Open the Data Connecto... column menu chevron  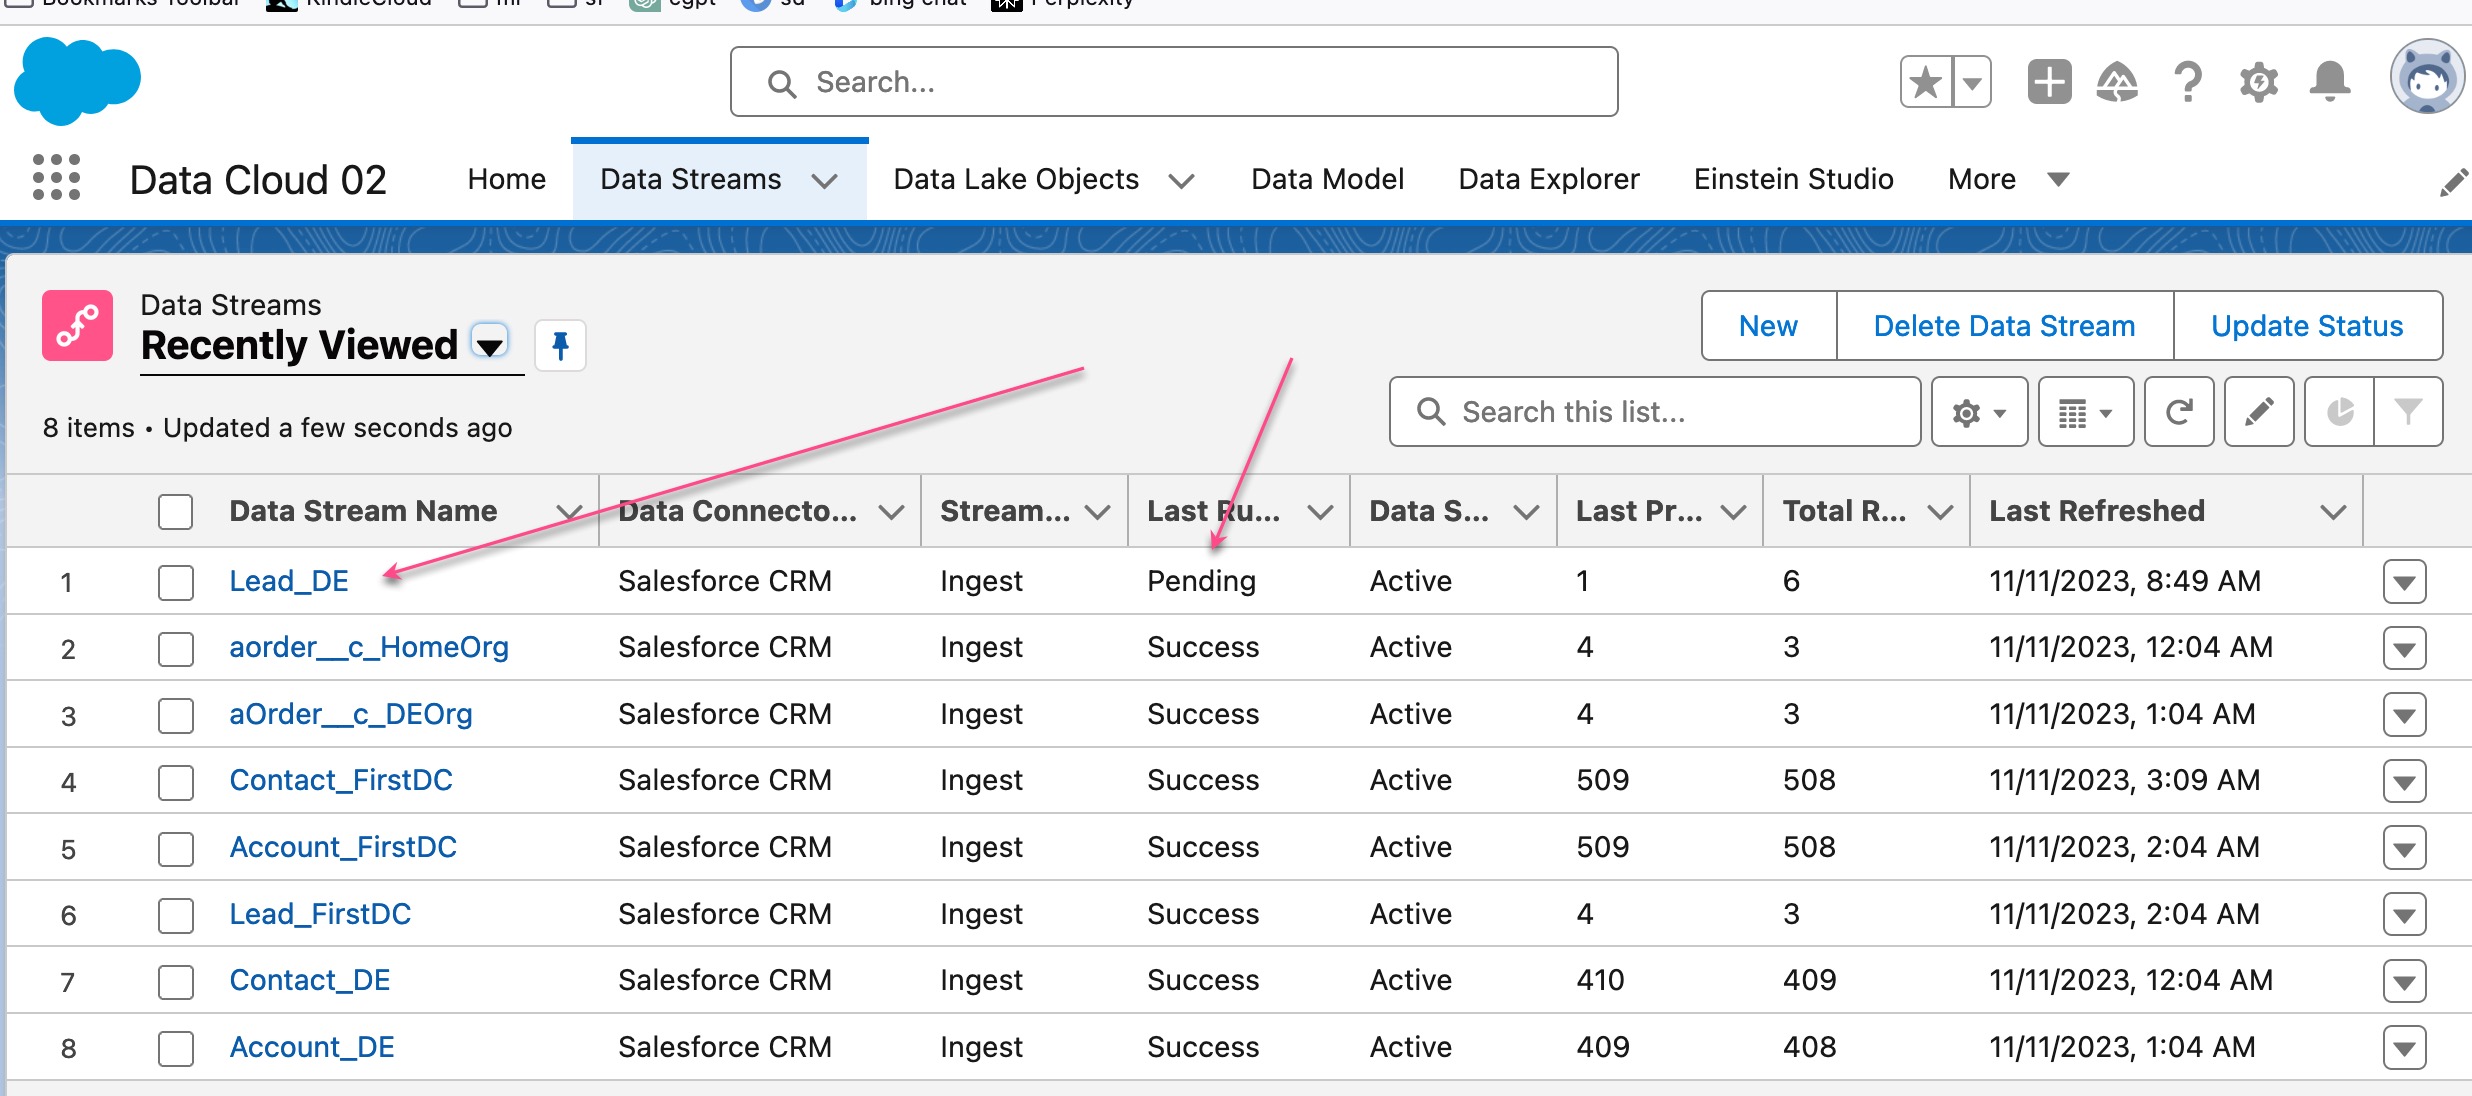tap(891, 513)
